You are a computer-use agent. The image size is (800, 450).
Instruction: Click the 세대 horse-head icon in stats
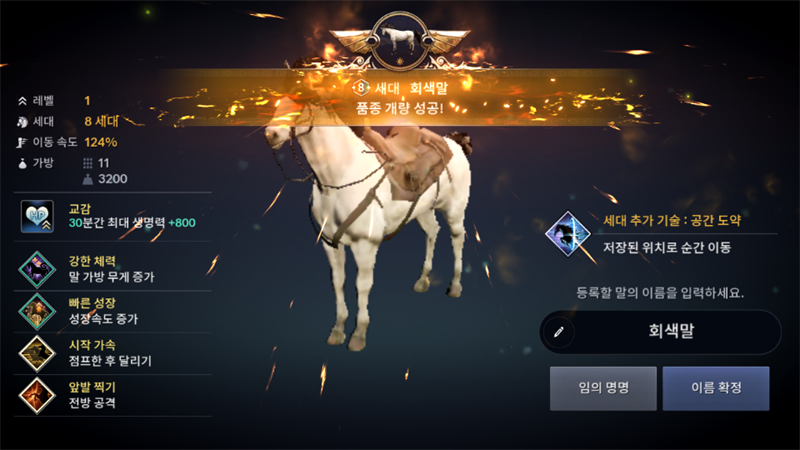tap(22, 122)
